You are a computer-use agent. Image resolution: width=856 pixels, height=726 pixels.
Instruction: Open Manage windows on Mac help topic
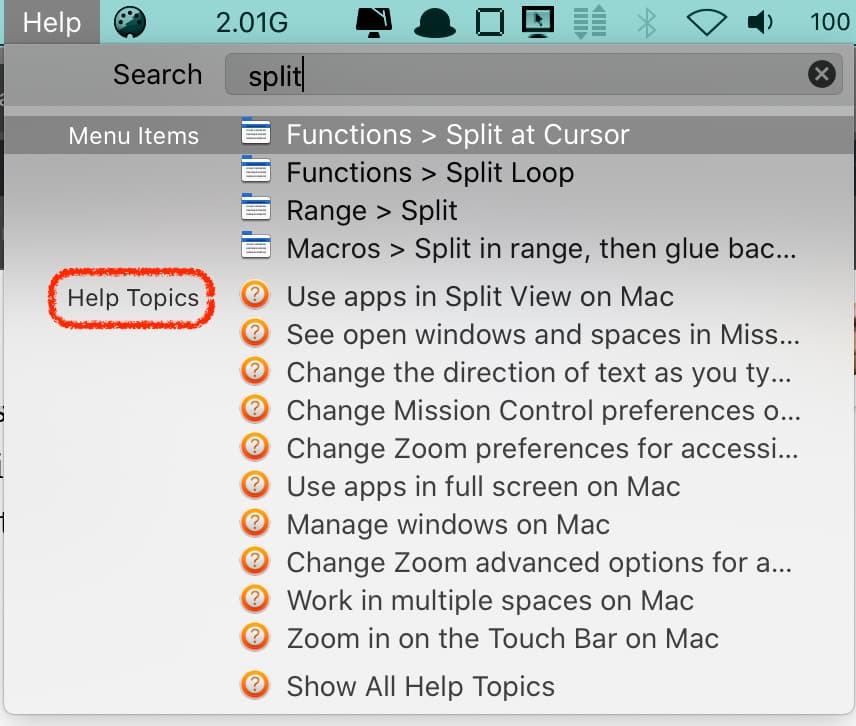pyautogui.click(x=448, y=525)
